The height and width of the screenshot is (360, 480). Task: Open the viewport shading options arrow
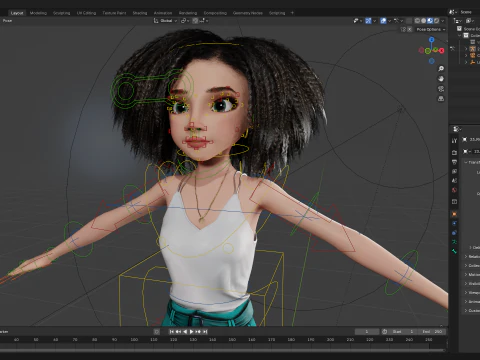pyautogui.click(x=443, y=21)
